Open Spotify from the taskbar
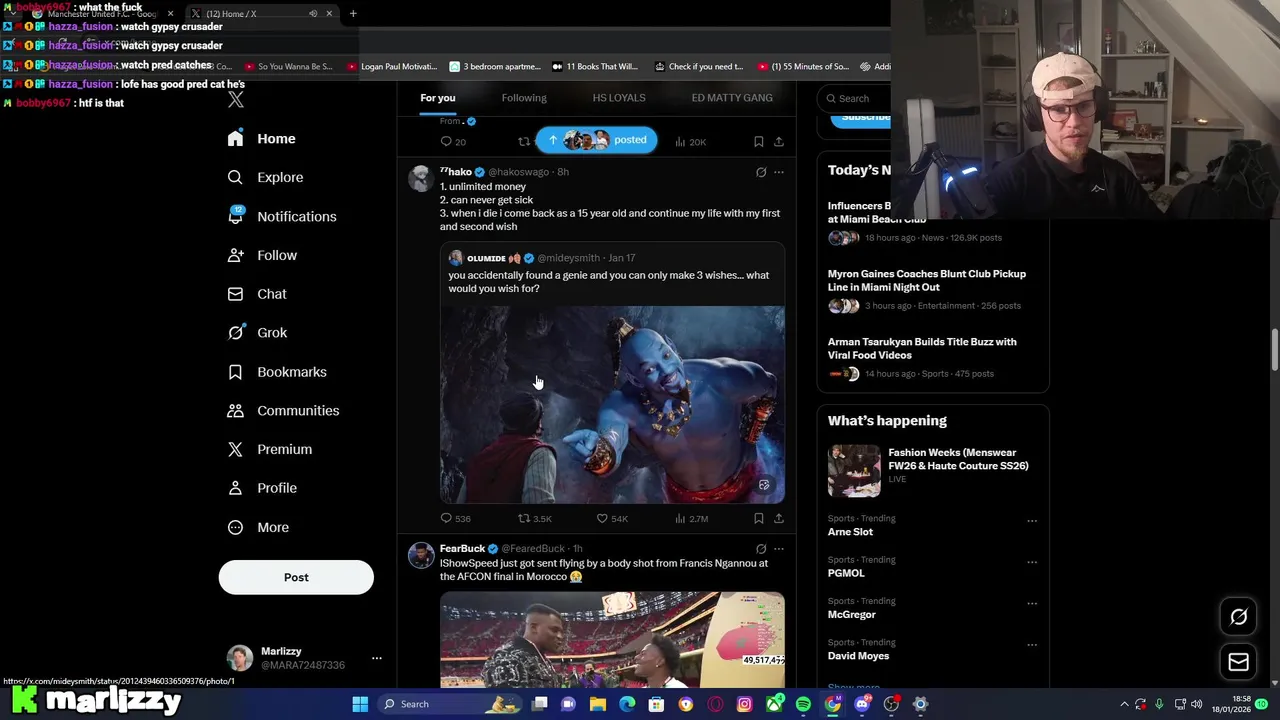Viewport: 1280px width, 720px height. (x=803, y=704)
